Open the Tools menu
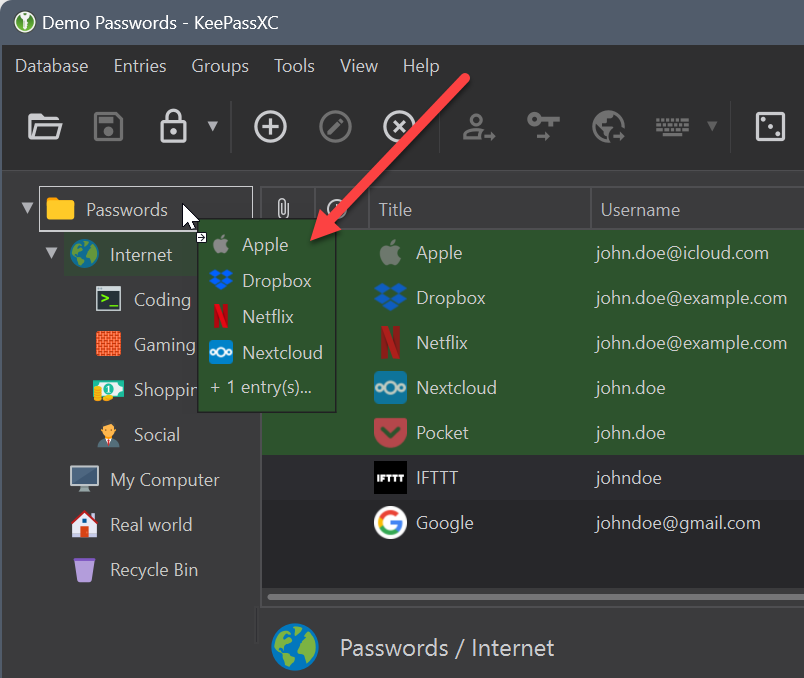This screenshot has width=804, height=678. (x=294, y=66)
